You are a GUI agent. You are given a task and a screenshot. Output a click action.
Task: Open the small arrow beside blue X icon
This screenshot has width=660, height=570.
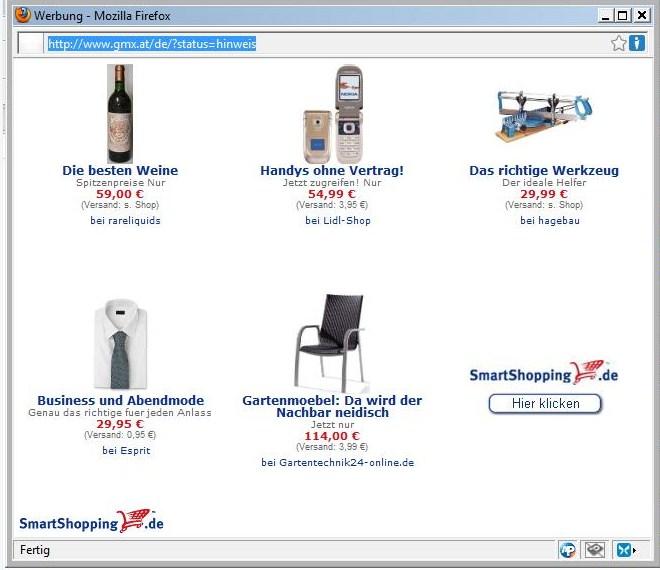click(x=634, y=550)
